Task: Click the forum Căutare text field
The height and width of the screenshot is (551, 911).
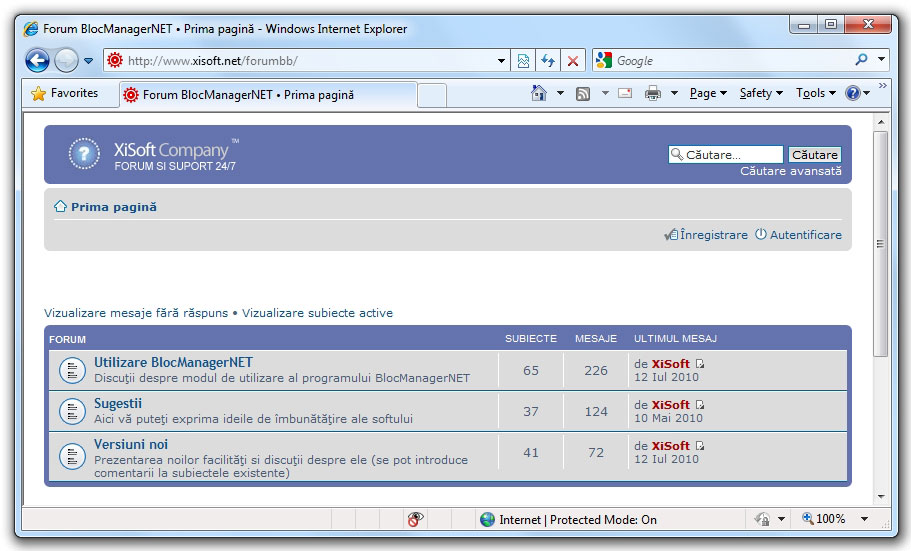Action: [x=726, y=155]
